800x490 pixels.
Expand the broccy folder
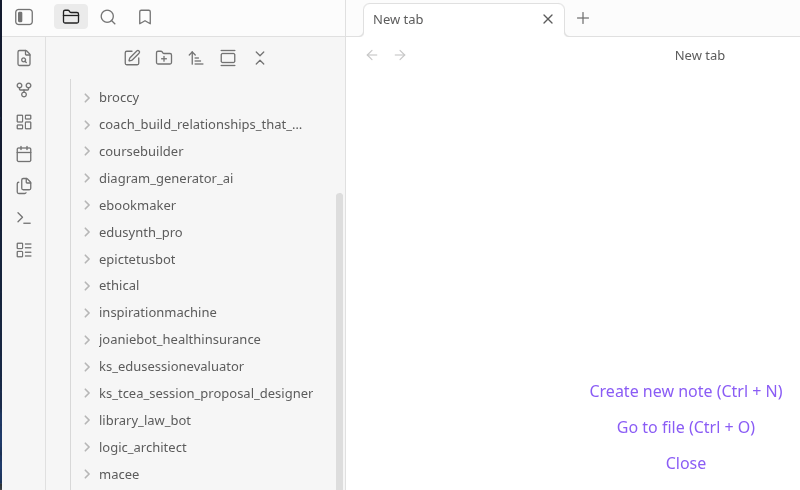[87, 98]
